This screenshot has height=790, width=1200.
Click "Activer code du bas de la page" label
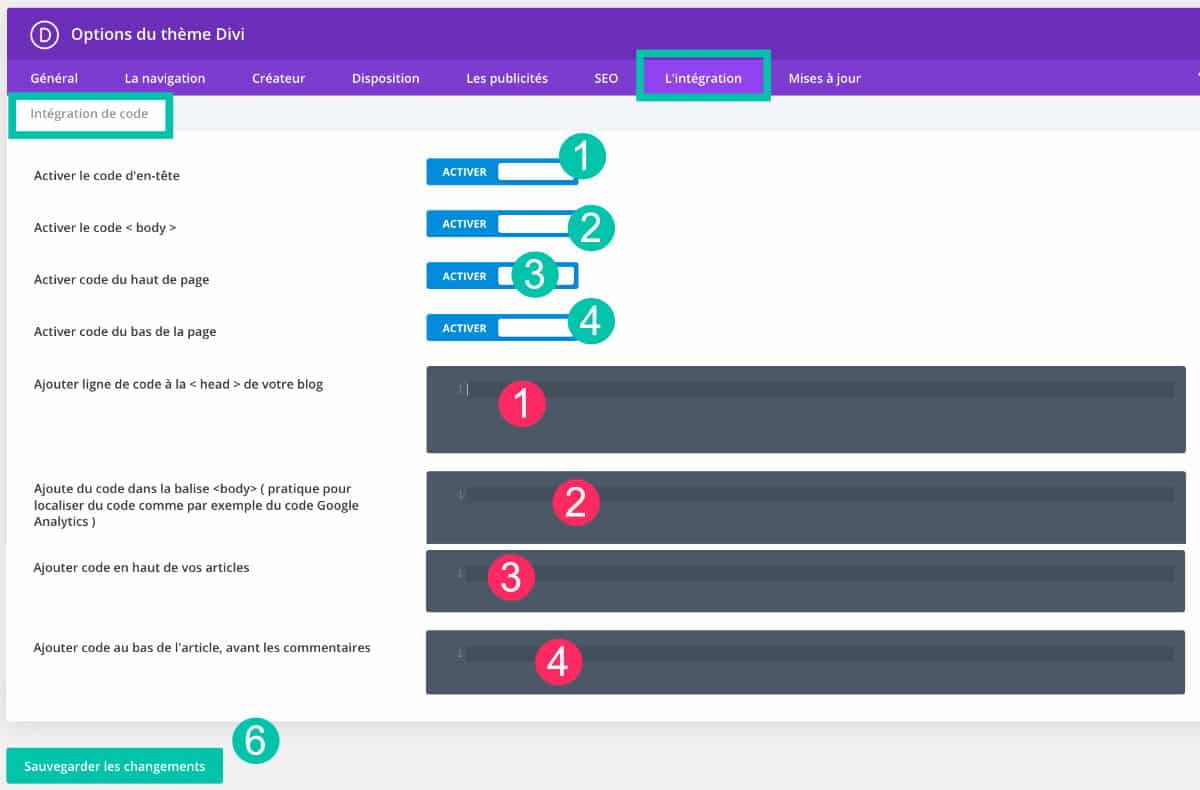(125, 332)
